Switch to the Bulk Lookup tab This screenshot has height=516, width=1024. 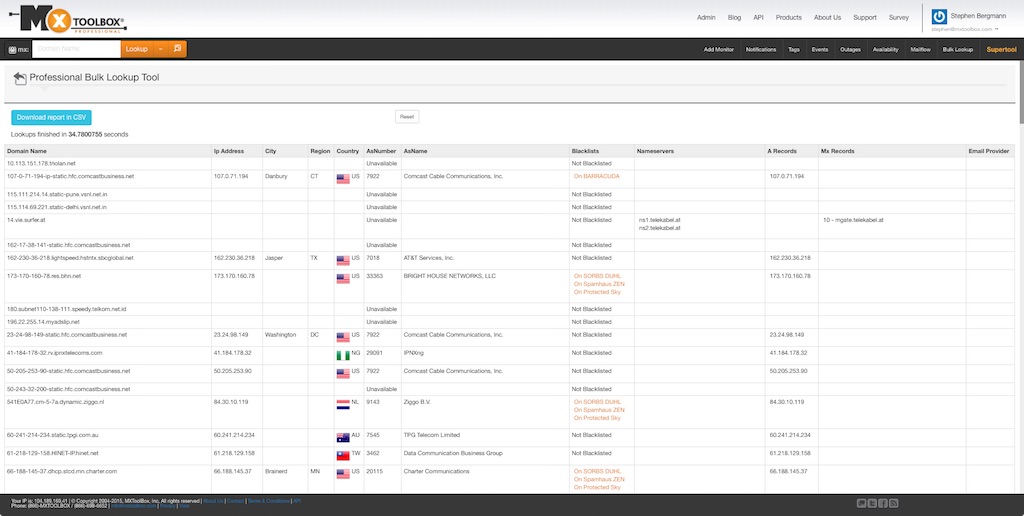pyautogui.click(x=957, y=50)
